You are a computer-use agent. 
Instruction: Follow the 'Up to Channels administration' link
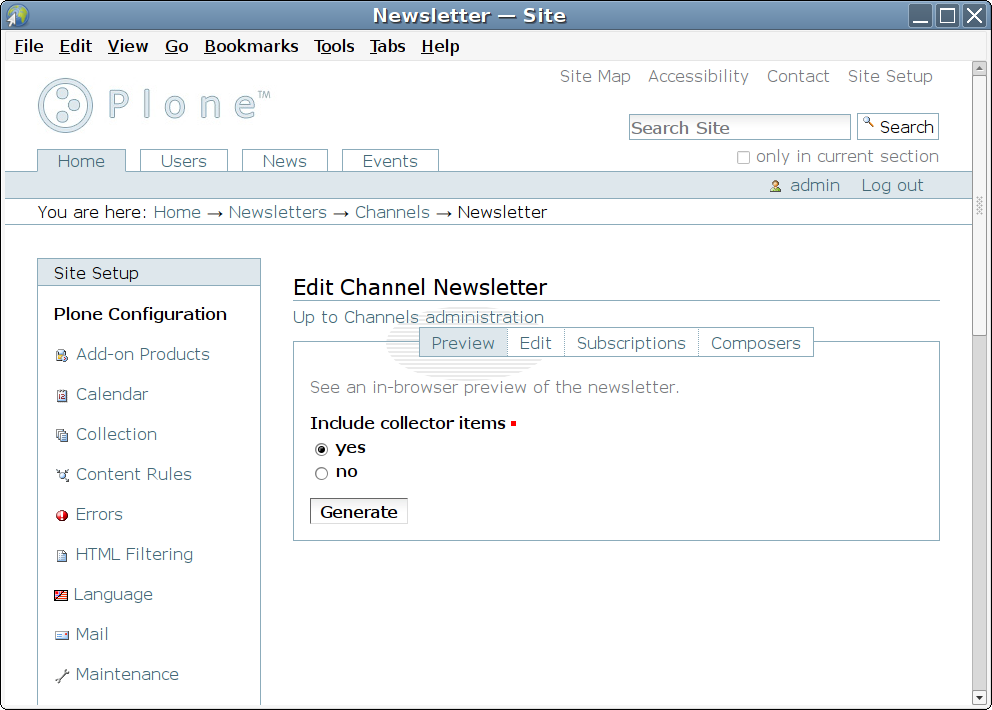(418, 317)
